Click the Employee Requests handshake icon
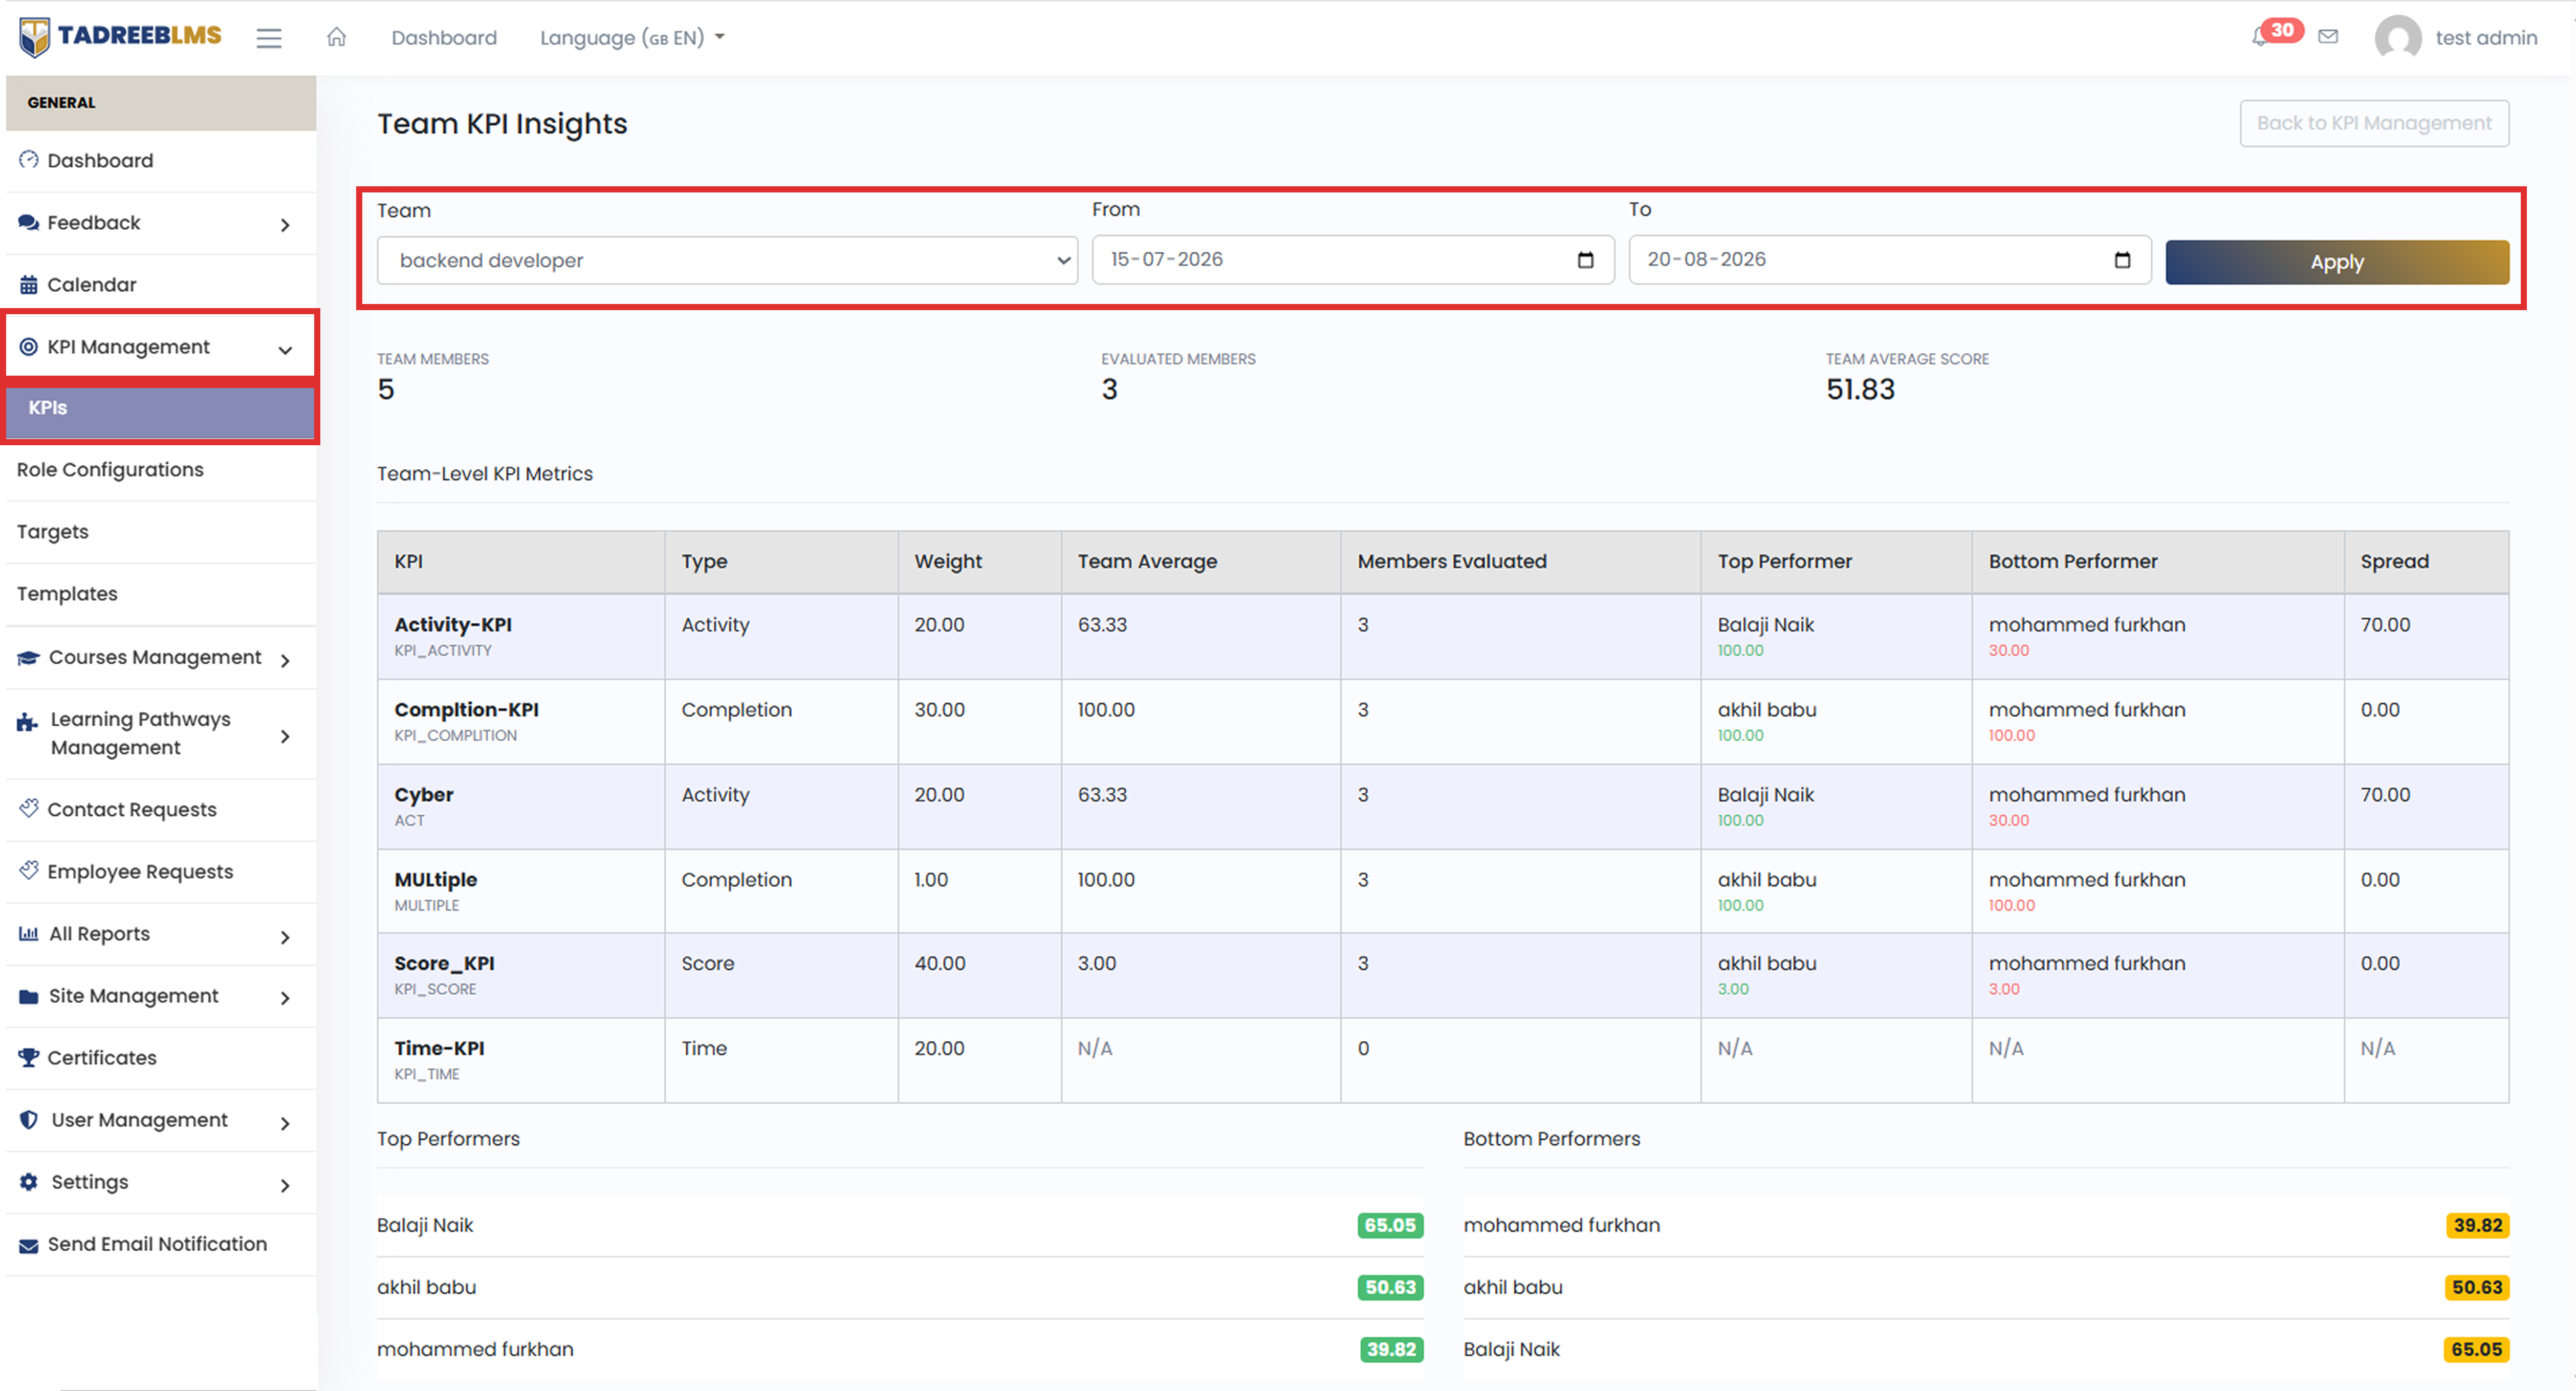The image size is (2576, 1391). pos(29,870)
